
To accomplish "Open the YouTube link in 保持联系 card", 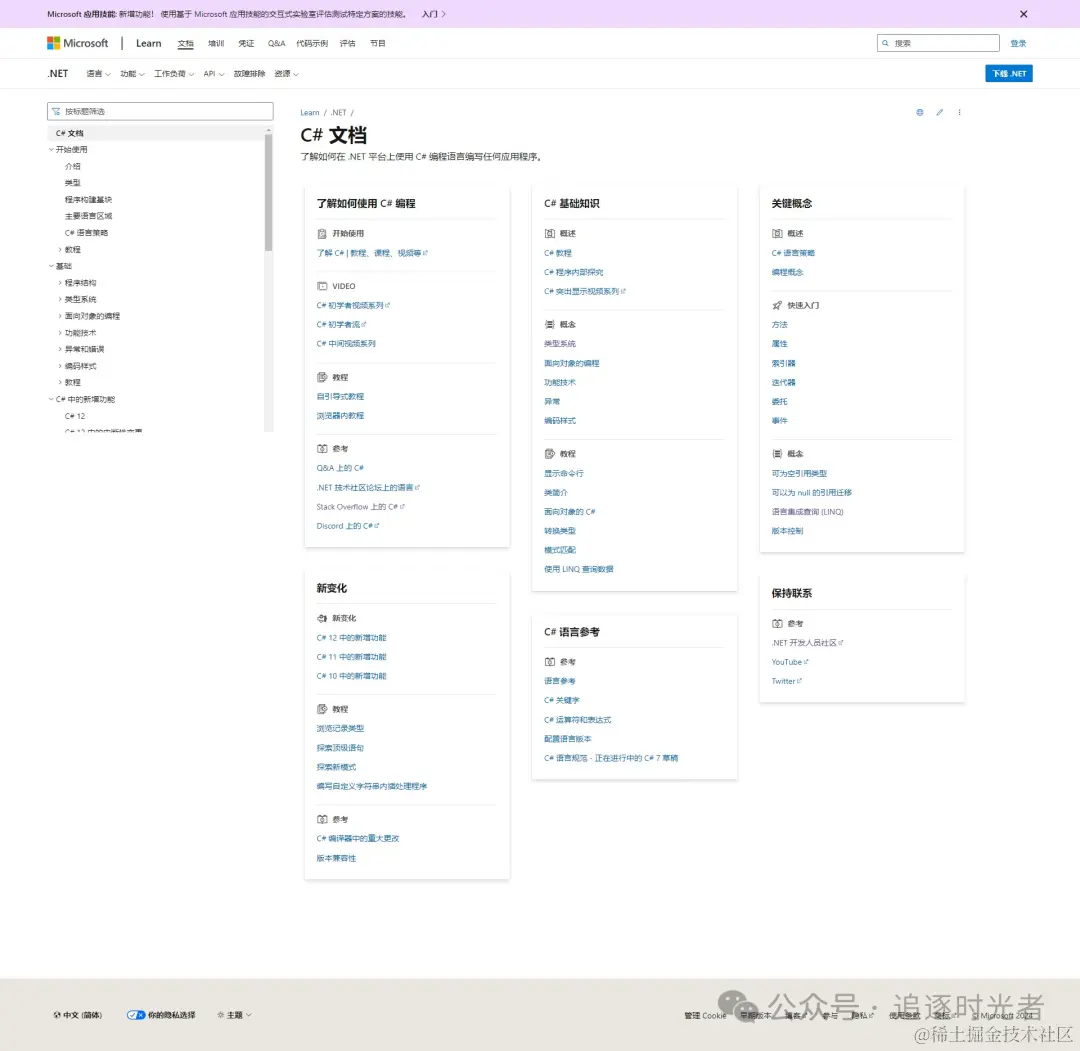I will [x=789, y=662].
